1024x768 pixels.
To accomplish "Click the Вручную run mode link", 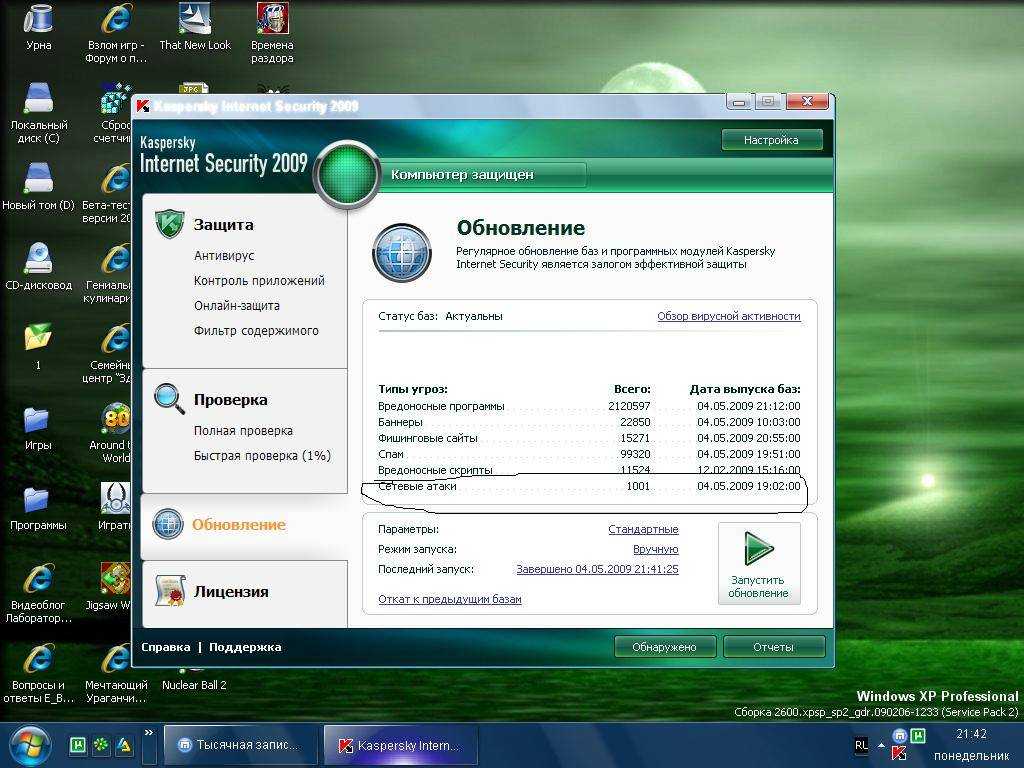I will (656, 549).
